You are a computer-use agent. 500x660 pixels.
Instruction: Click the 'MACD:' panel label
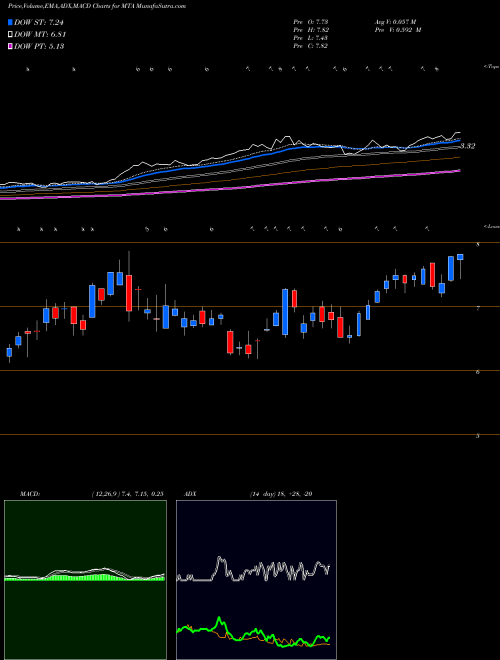point(29,494)
